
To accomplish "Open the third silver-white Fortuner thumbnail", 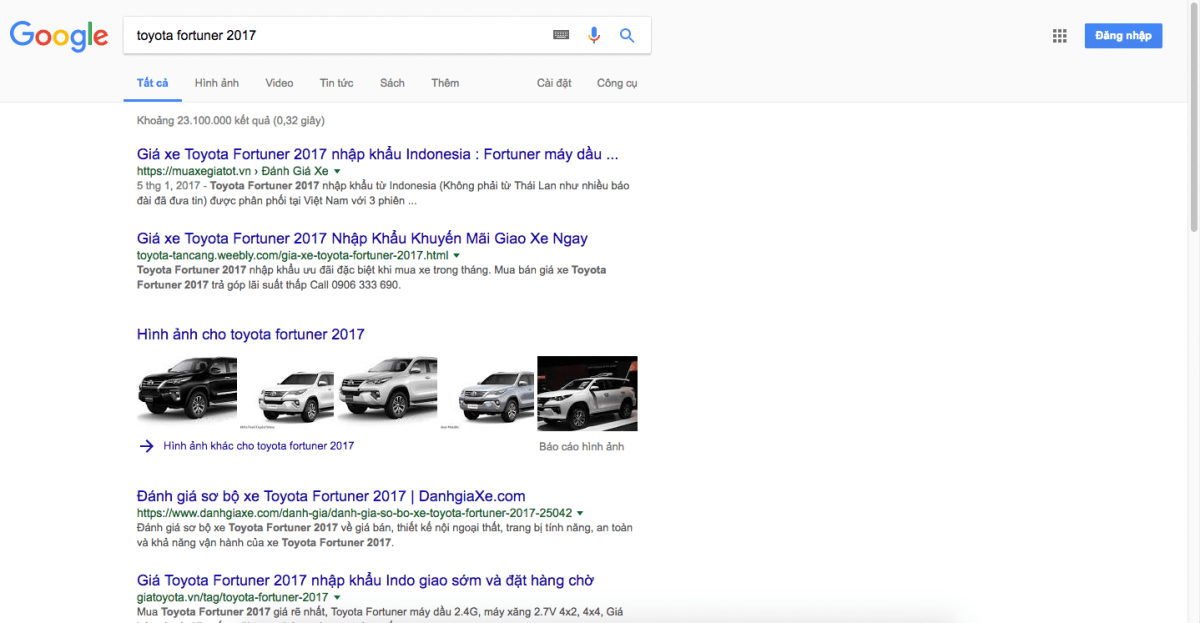I will pos(389,393).
